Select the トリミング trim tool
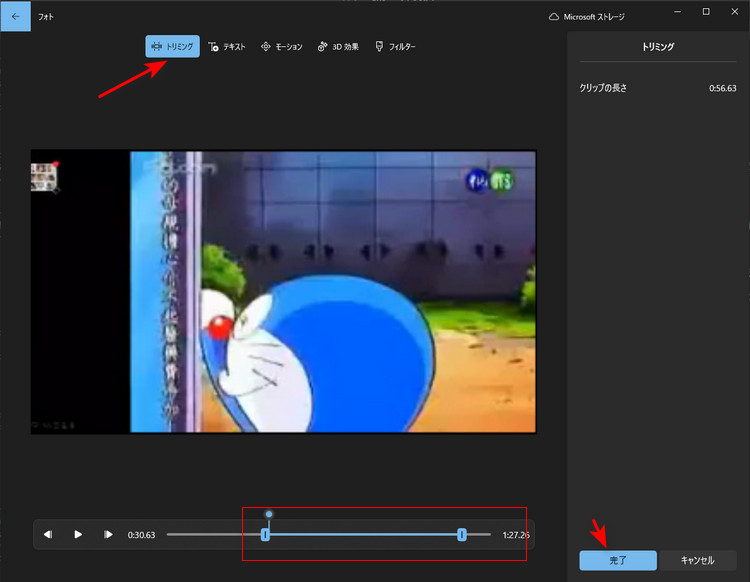This screenshot has width=750, height=582. [x=172, y=47]
